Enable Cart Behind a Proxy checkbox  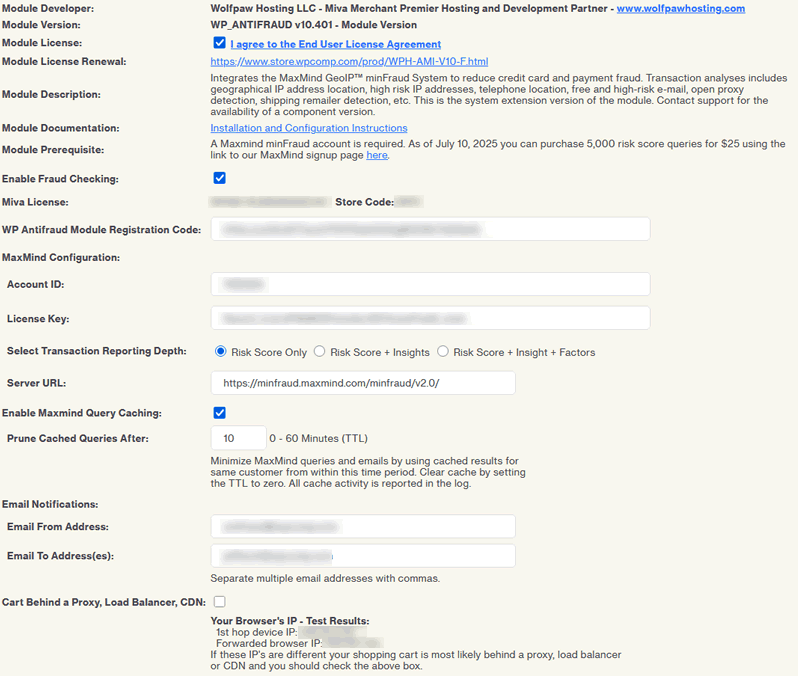click(x=220, y=602)
